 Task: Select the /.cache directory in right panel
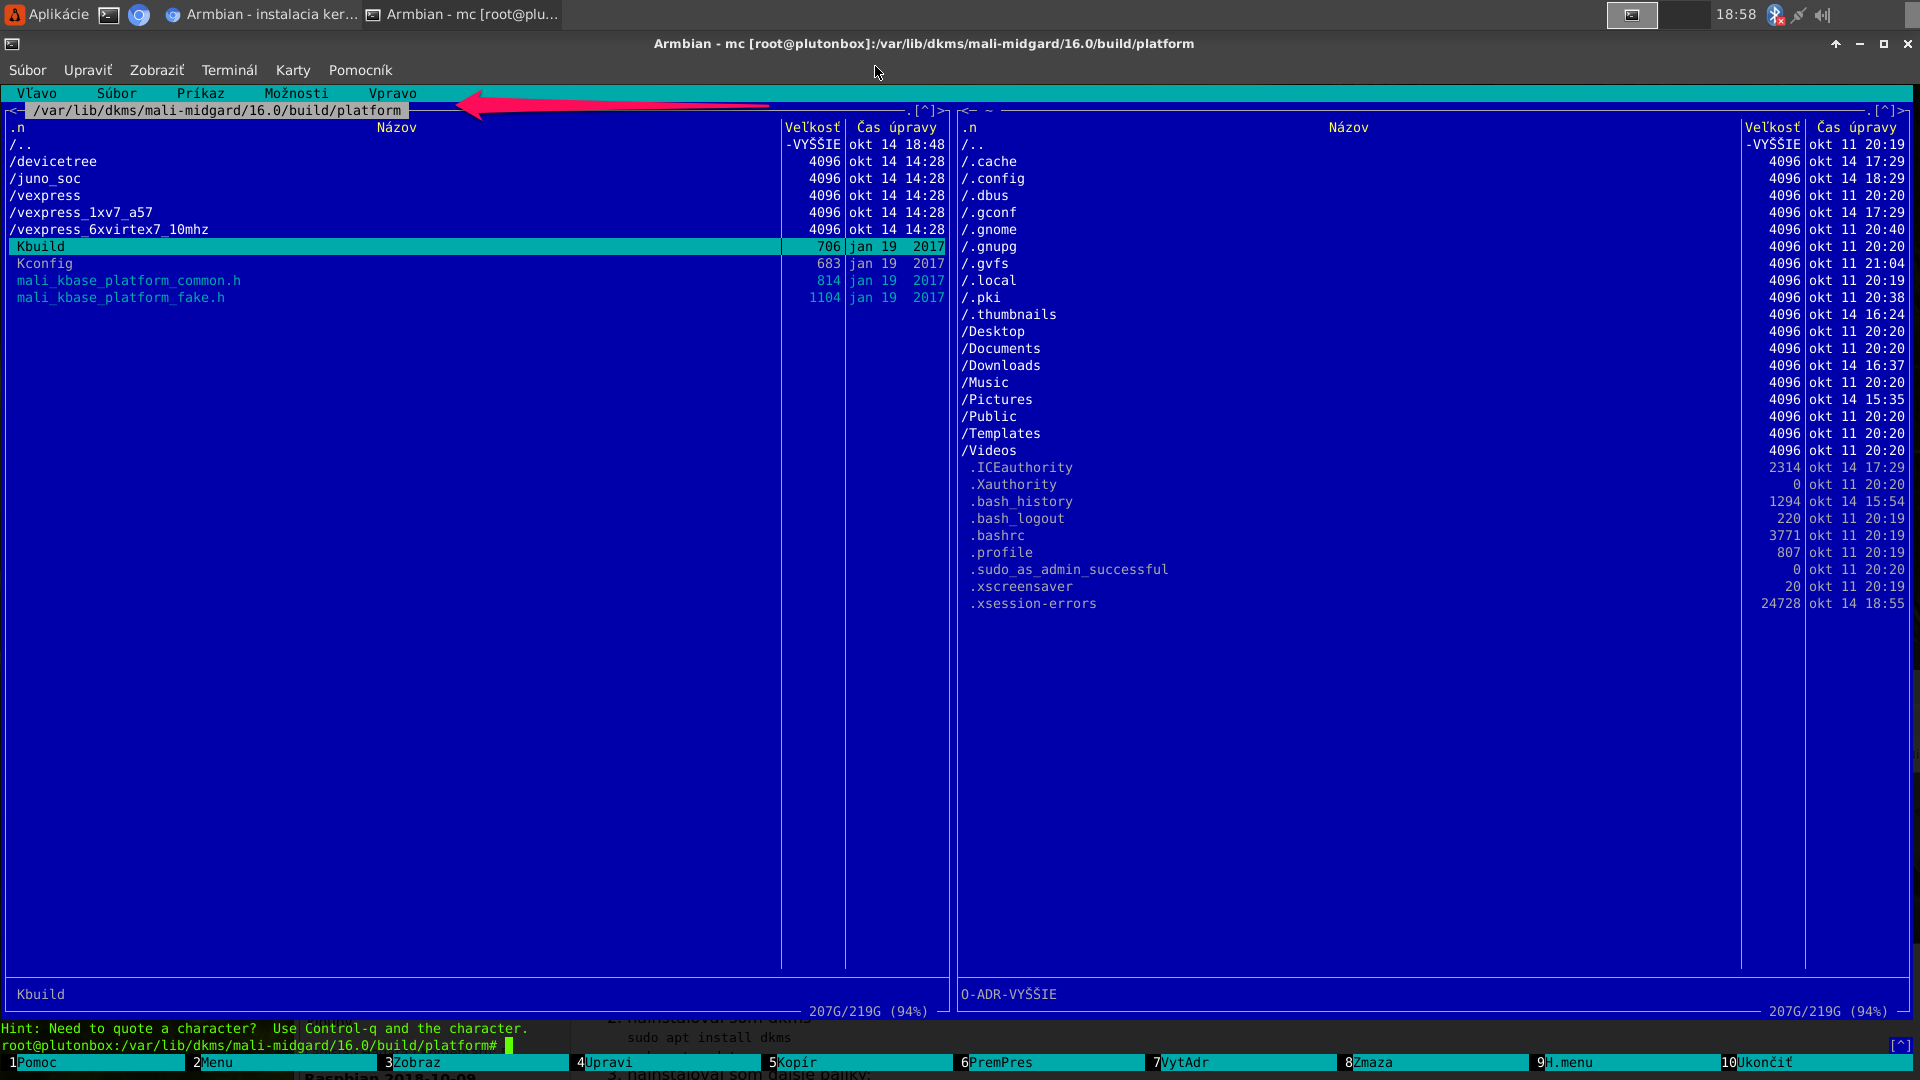pos(1433,161)
